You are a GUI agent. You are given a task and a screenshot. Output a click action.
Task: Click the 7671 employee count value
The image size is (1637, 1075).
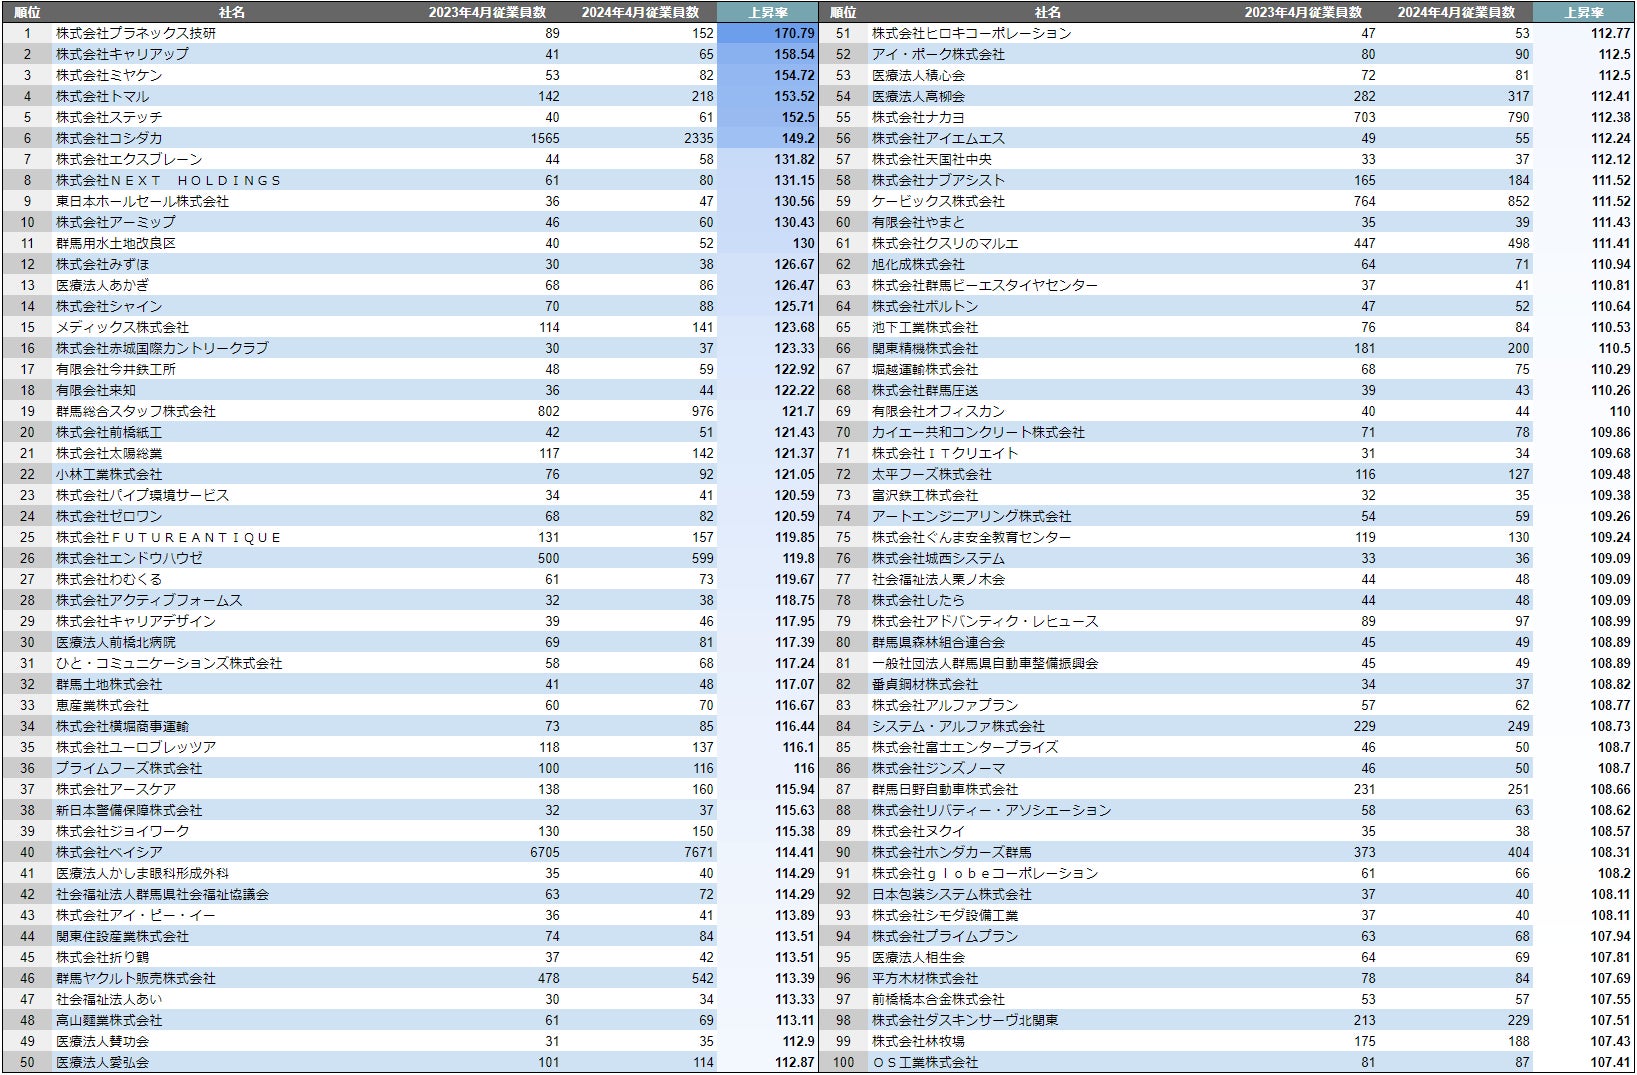point(699,852)
